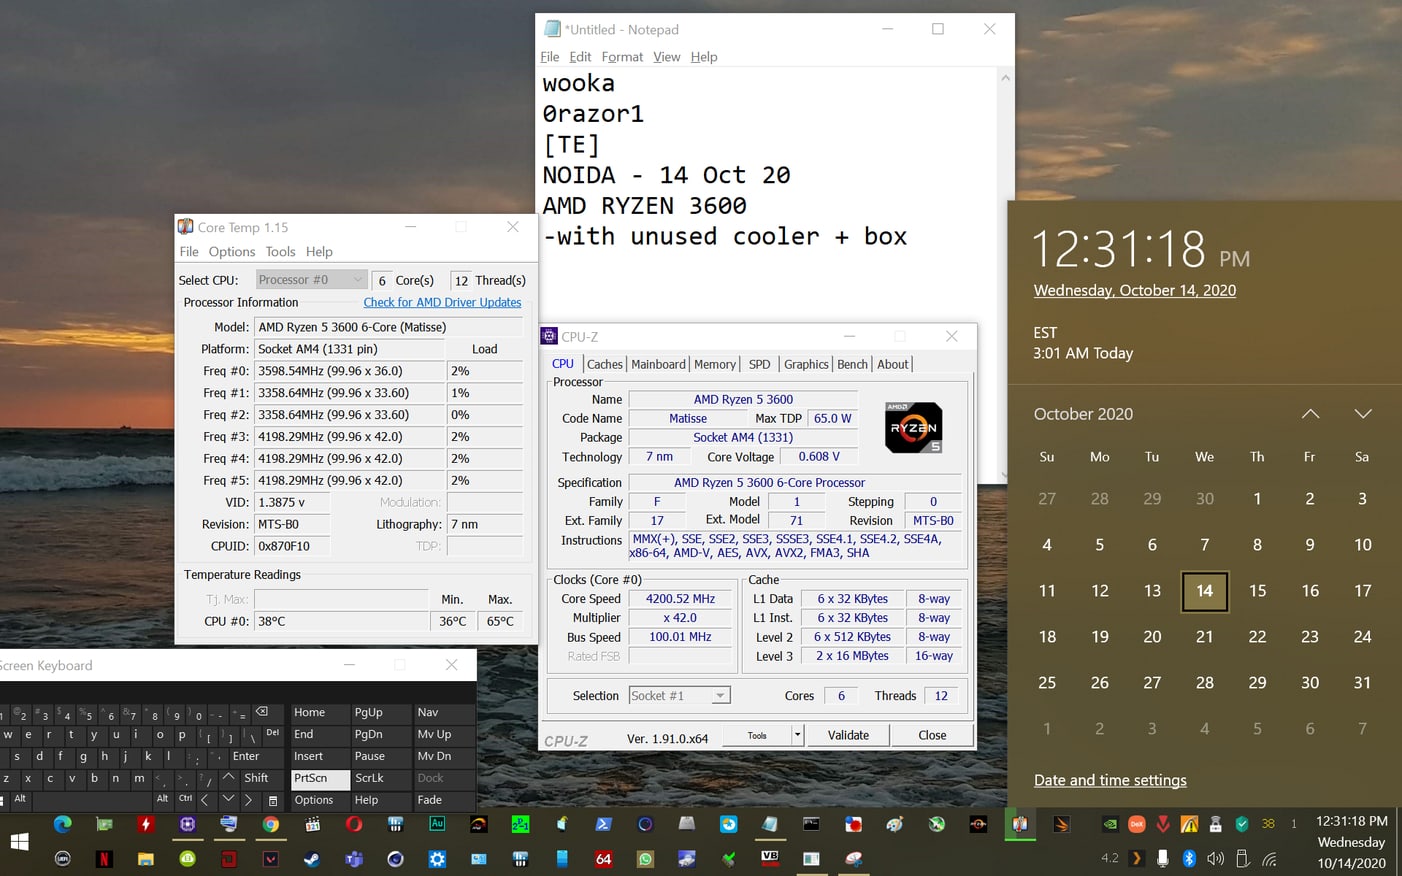The height and width of the screenshot is (876, 1402).
Task: Open the blue Settings gear on taskbar
Action: [x=437, y=859]
